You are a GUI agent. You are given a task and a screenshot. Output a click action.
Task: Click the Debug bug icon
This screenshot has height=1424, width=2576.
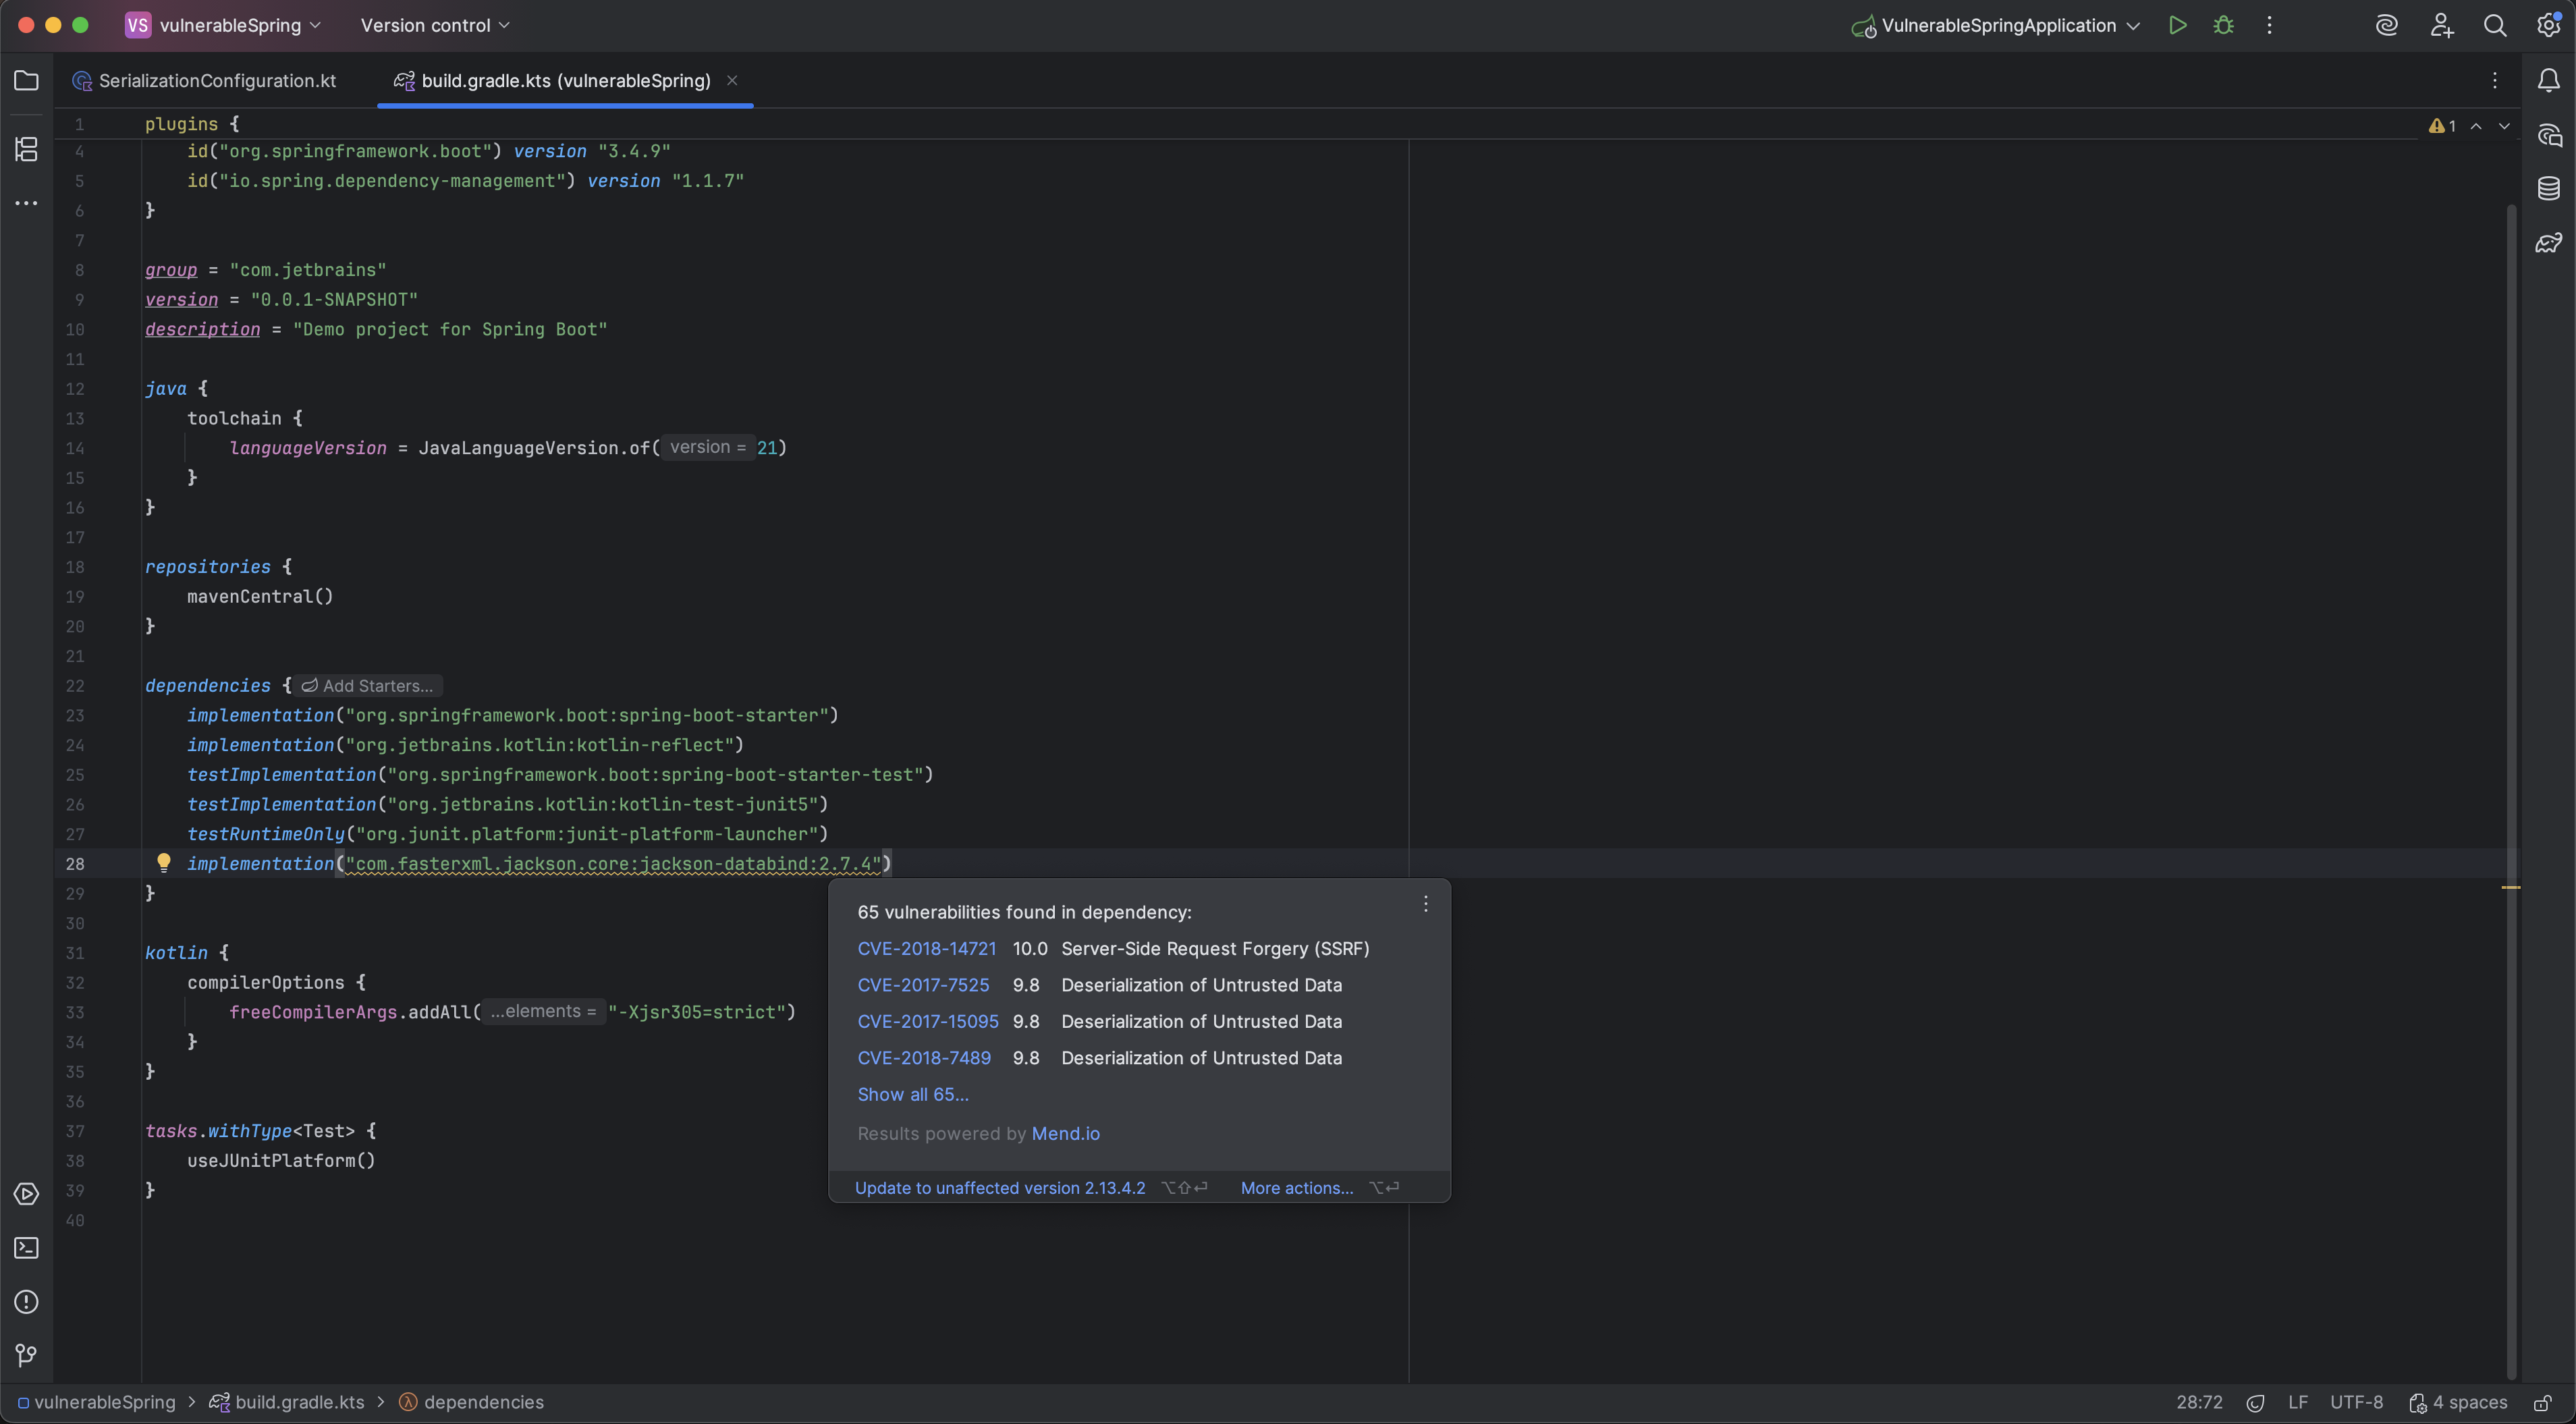(x=2223, y=26)
